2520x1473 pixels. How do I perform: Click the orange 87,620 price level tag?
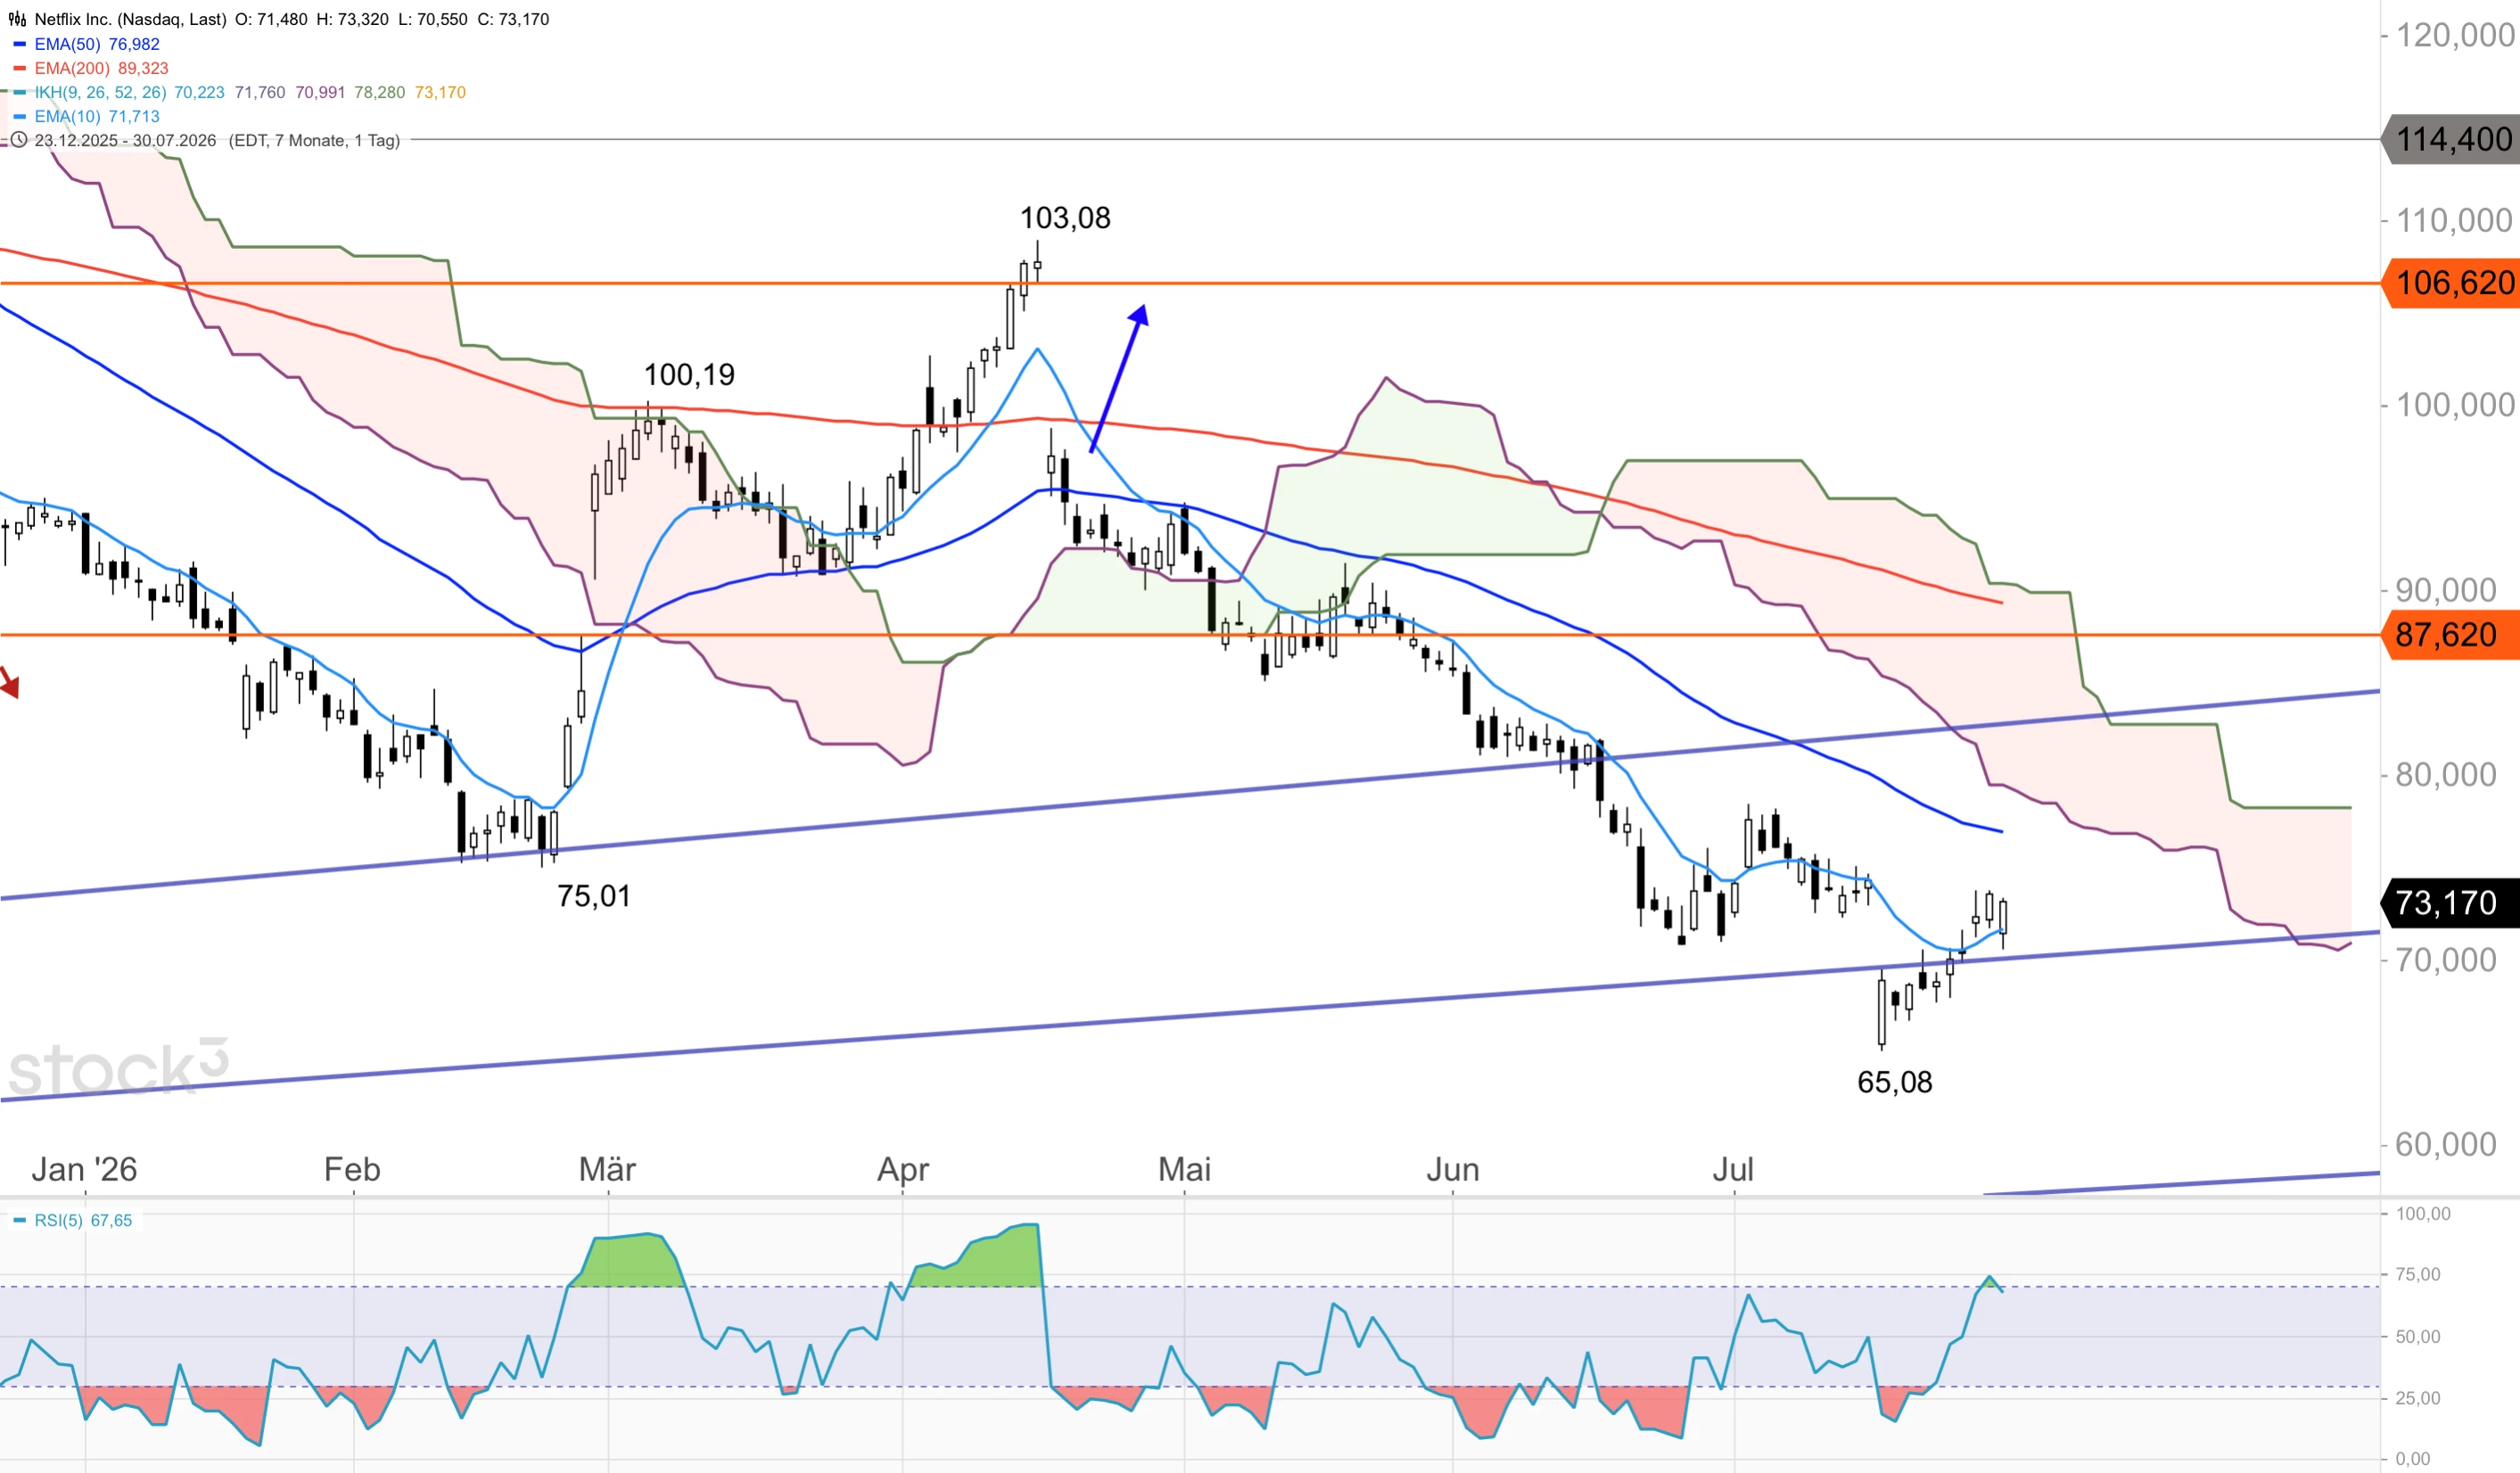(2451, 635)
